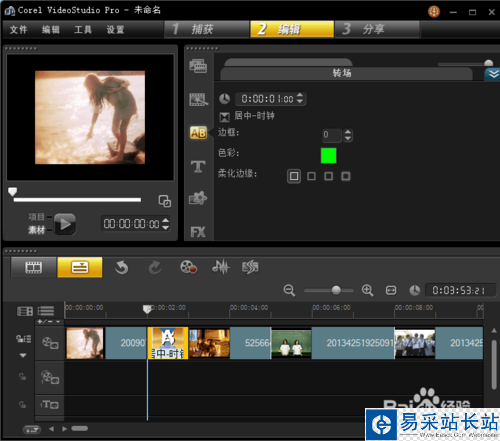
Task: Switch to the 1 捕获 step tab
Action: 207,29
